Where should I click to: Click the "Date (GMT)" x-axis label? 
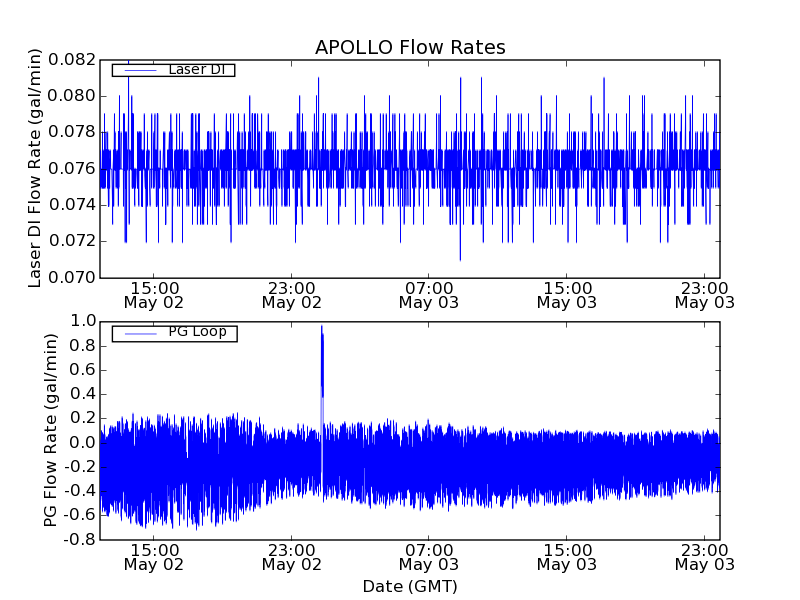coord(410,586)
